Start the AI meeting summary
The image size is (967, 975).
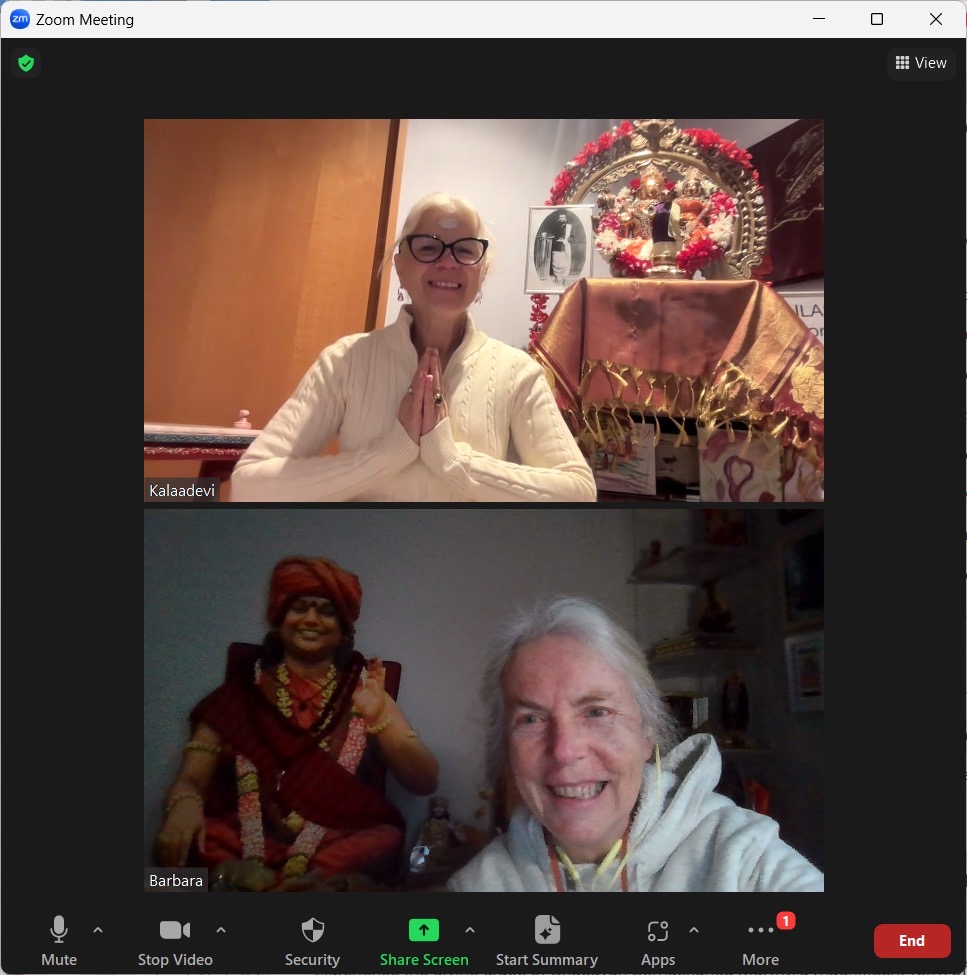546,941
